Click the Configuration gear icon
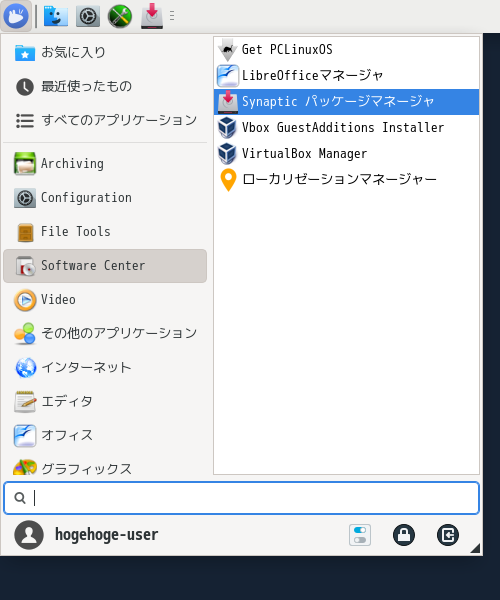500x600 pixels. click(x=25, y=198)
